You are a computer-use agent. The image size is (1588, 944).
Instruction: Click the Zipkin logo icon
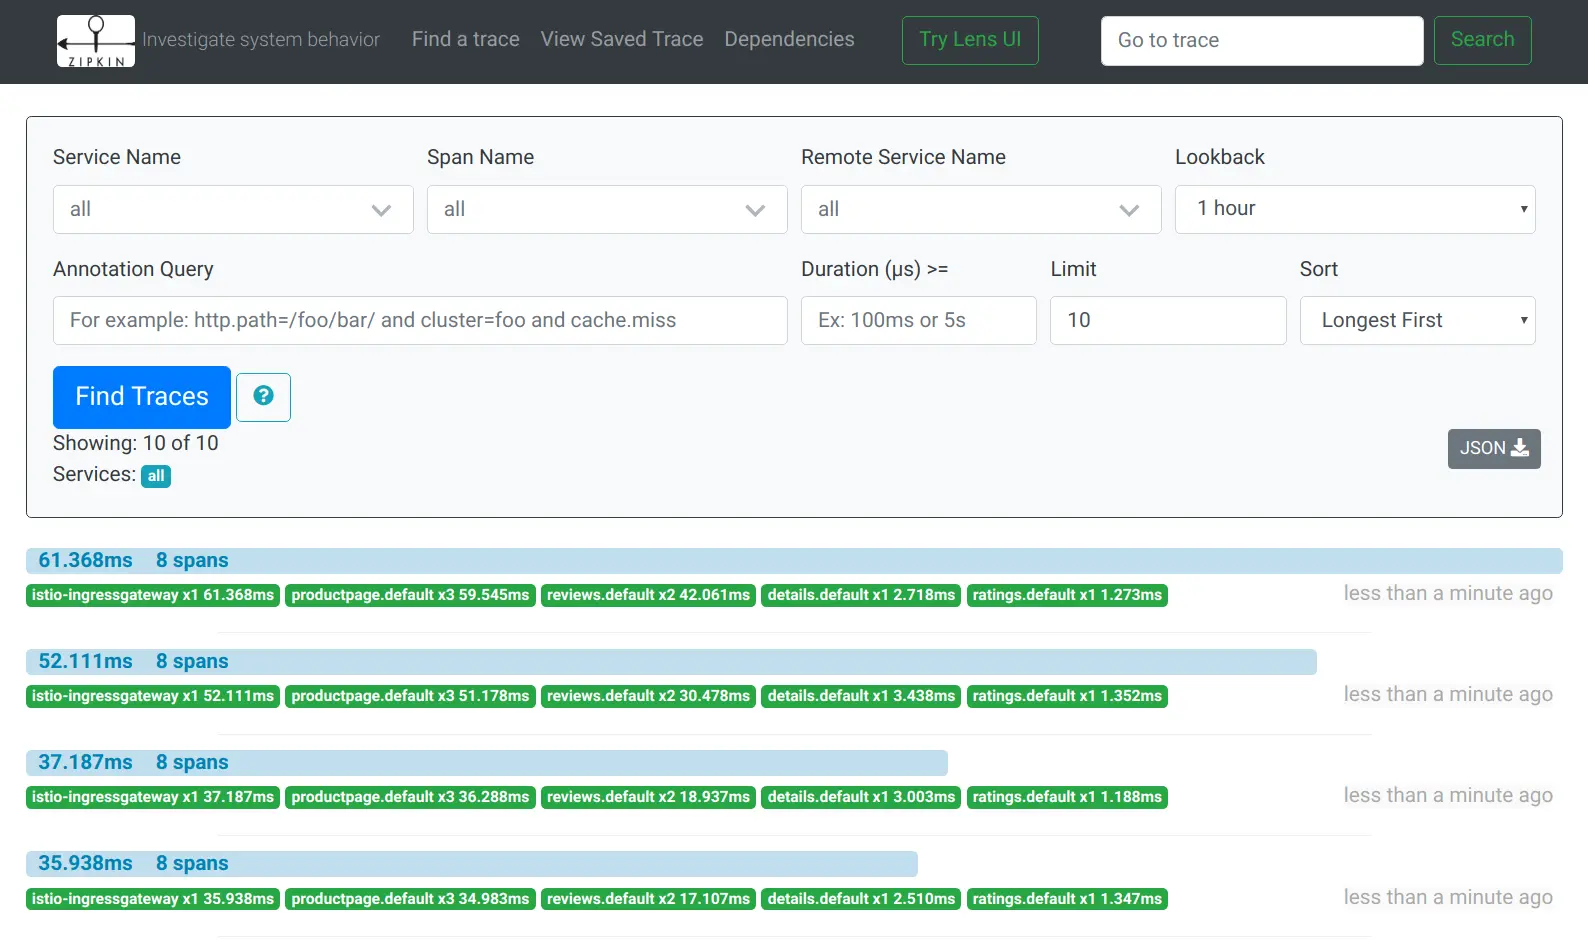pyautogui.click(x=96, y=41)
